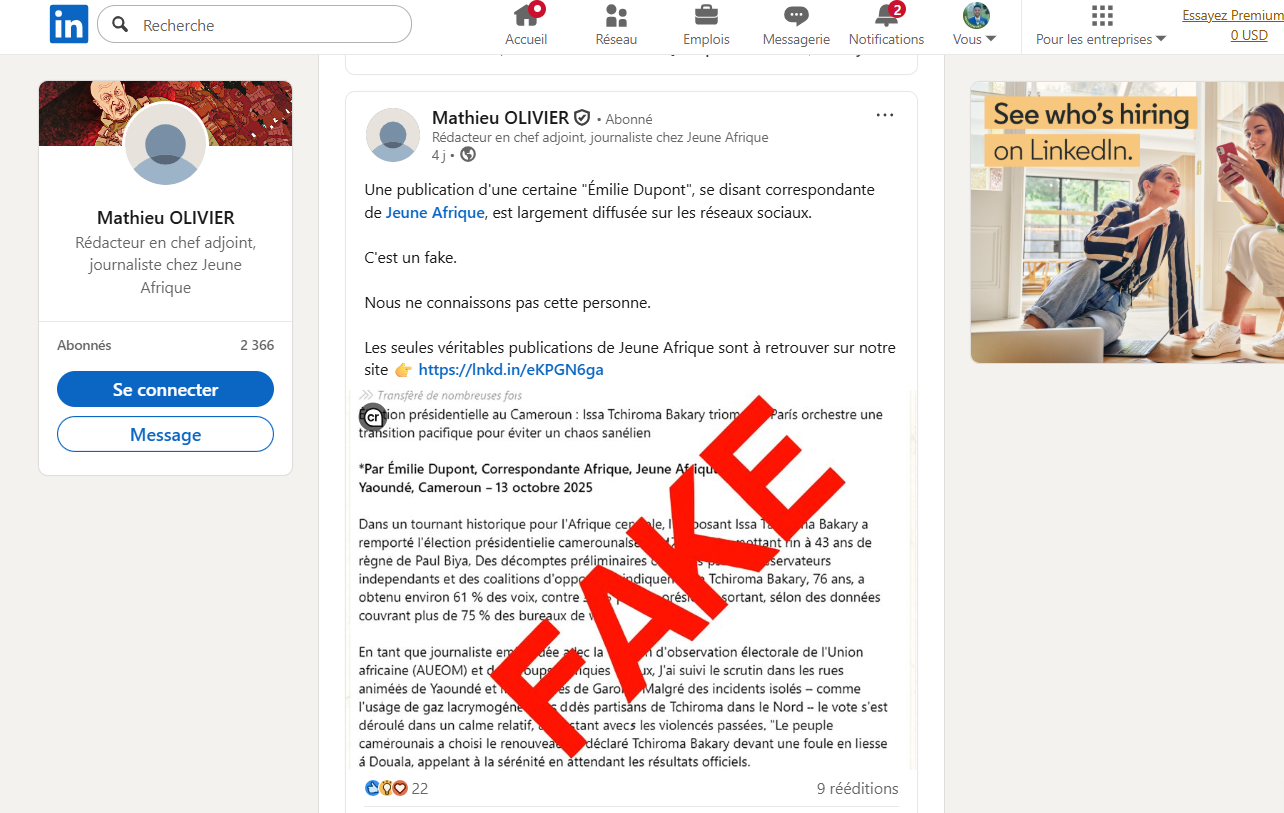Click the LinkedIn logo icon
This screenshot has height=813, width=1284.
[69, 24]
